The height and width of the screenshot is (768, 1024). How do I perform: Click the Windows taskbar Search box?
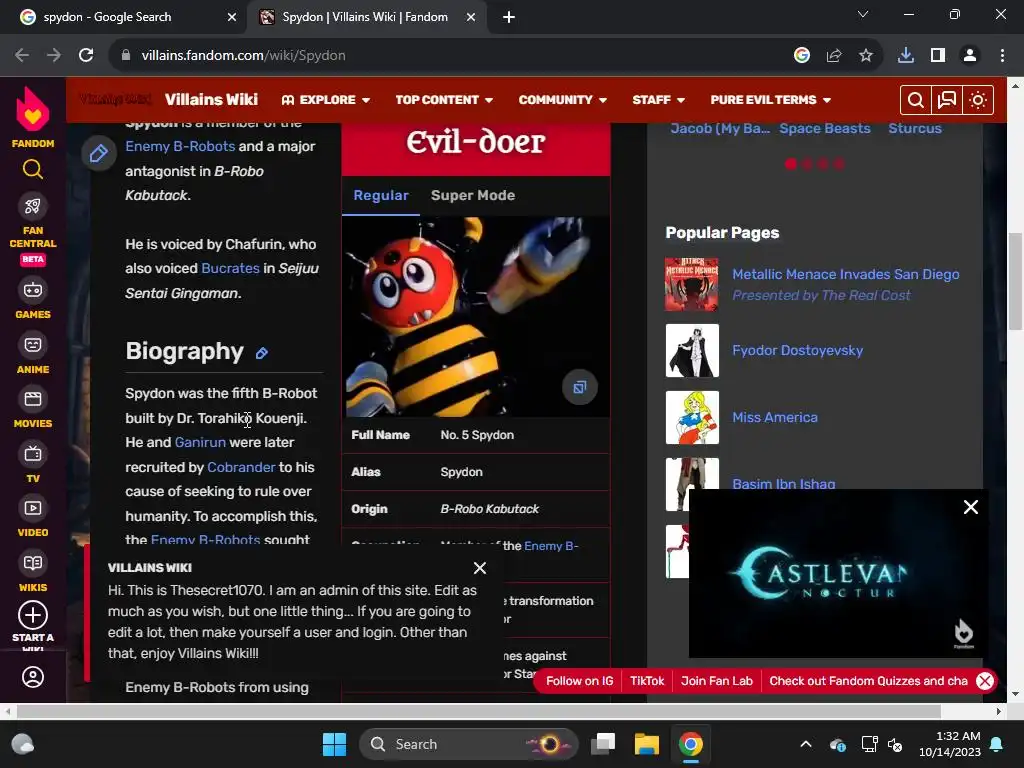click(x=468, y=744)
